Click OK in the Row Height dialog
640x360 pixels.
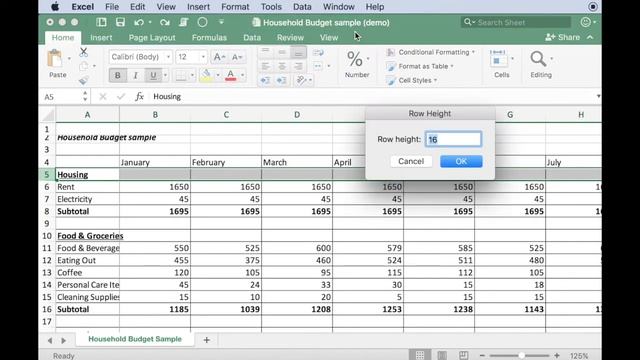[x=461, y=161]
